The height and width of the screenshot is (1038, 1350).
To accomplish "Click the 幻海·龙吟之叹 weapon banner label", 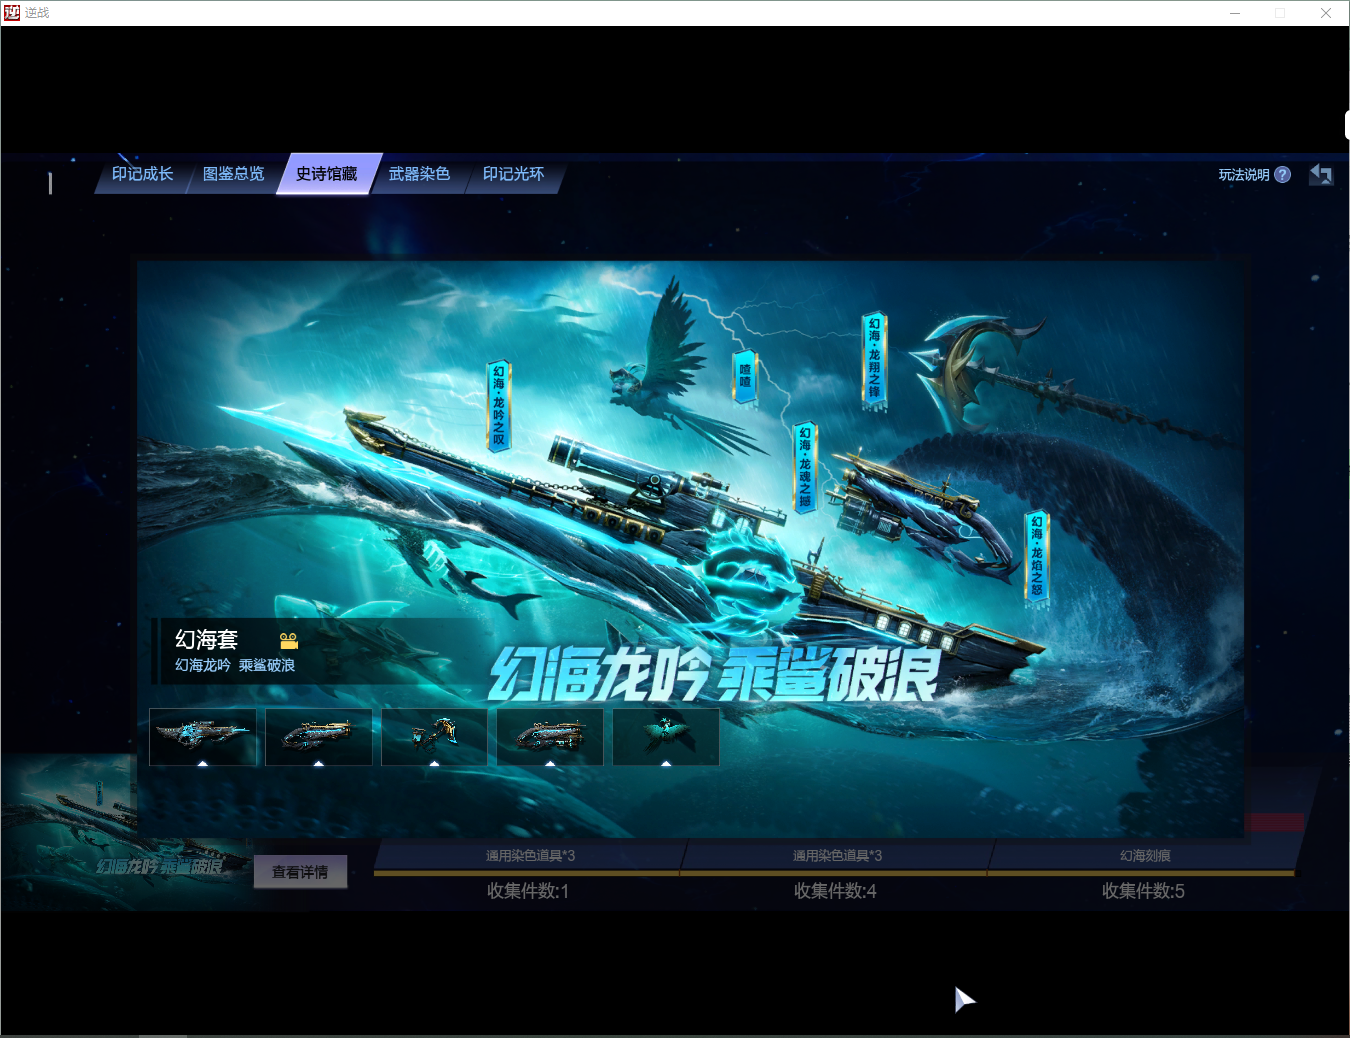I will click(x=499, y=406).
